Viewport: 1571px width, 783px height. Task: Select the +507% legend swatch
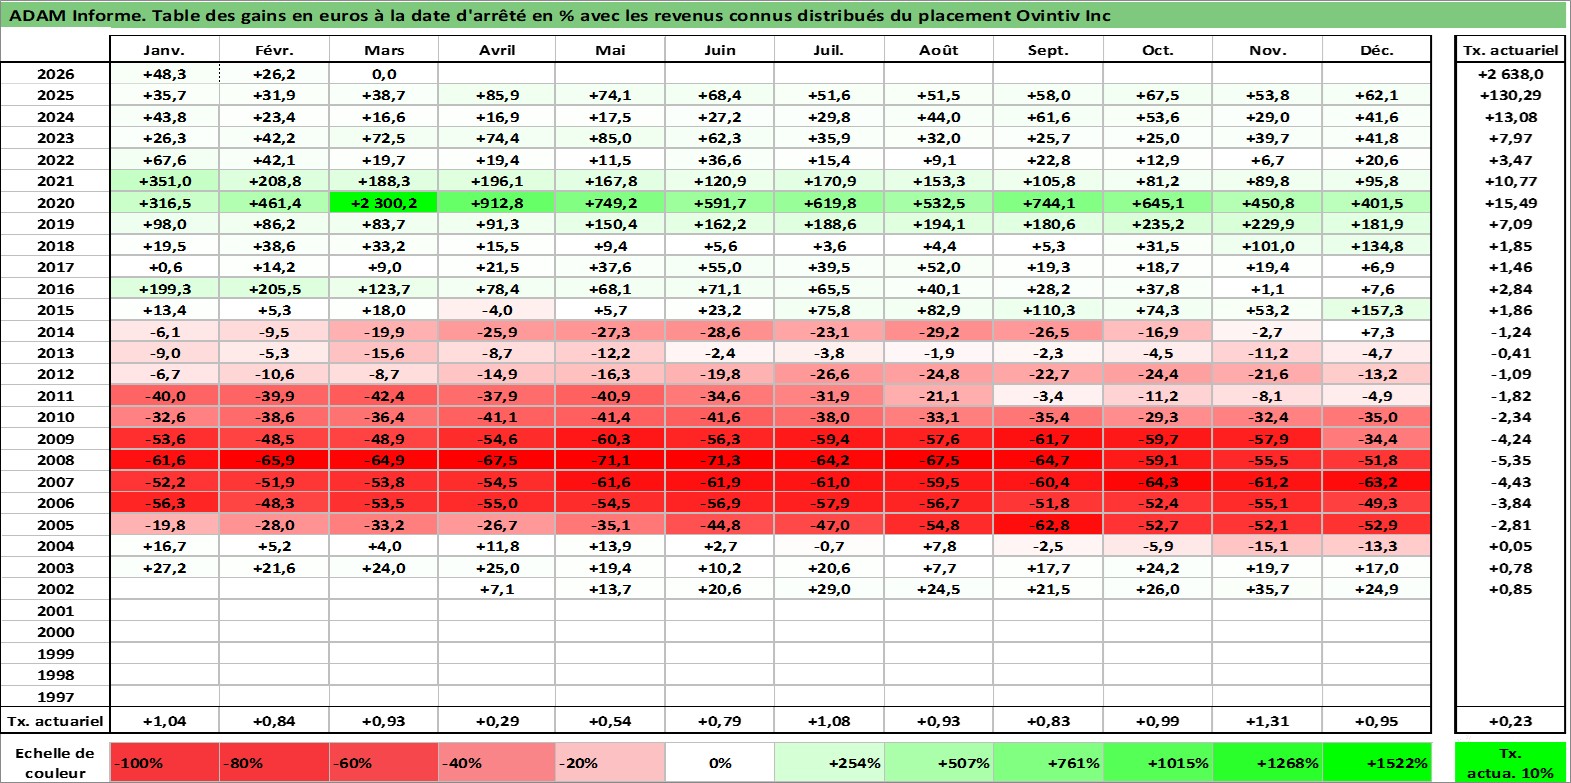938,762
